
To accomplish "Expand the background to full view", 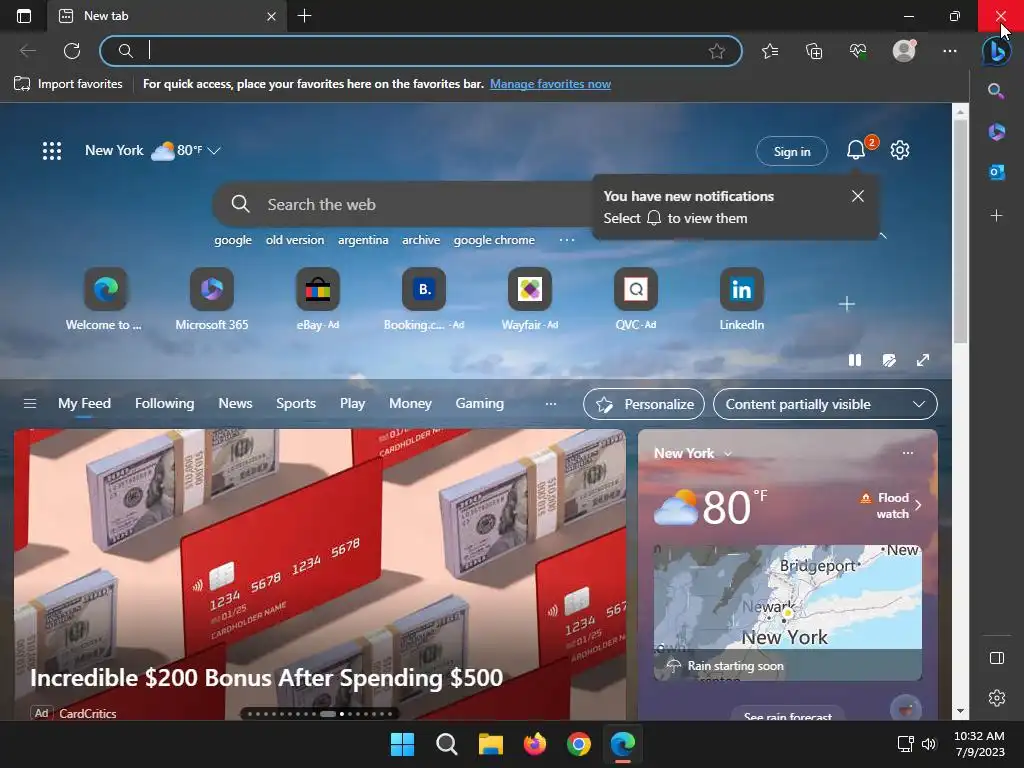I will 923,360.
